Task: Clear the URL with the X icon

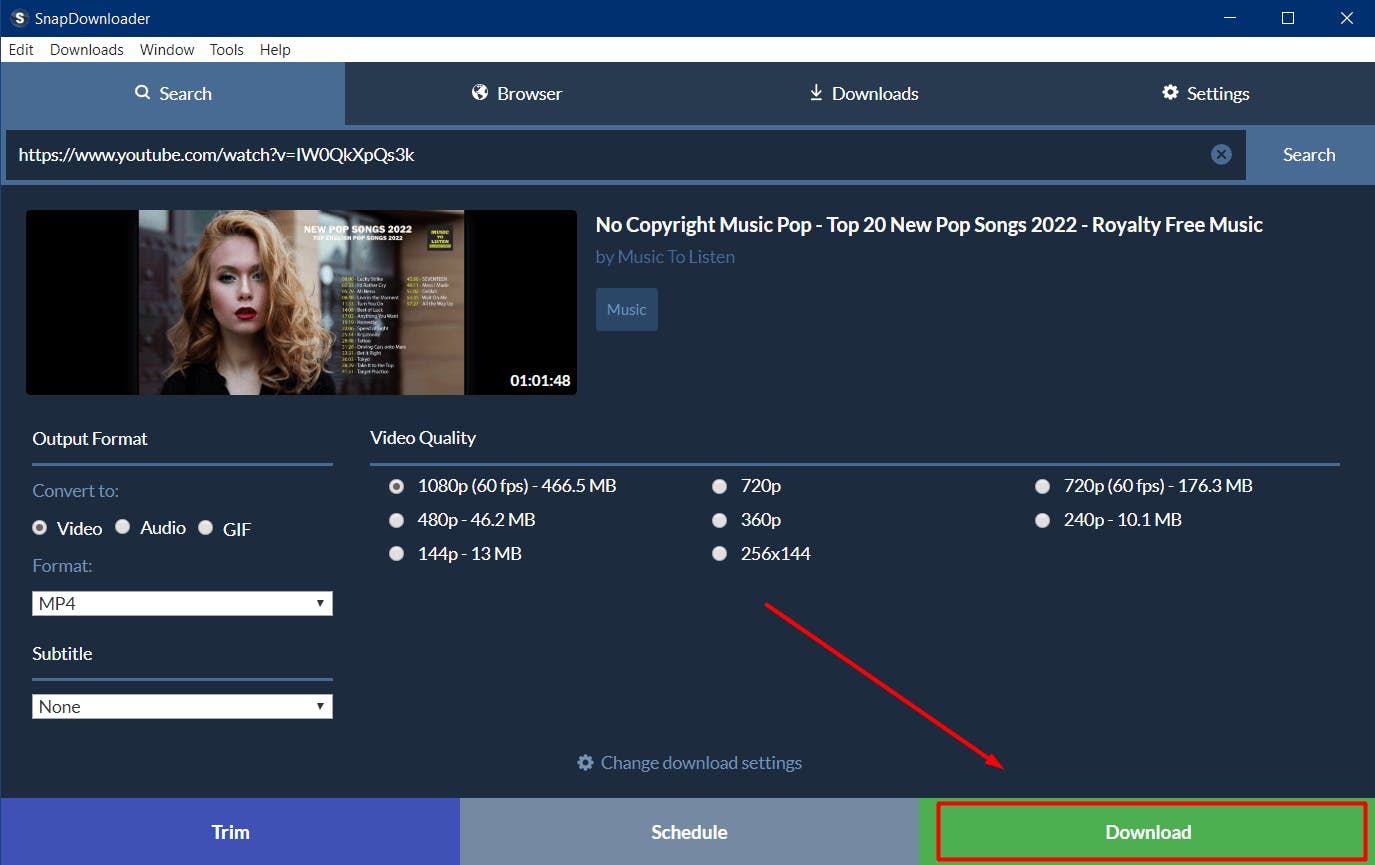Action: click(1221, 154)
